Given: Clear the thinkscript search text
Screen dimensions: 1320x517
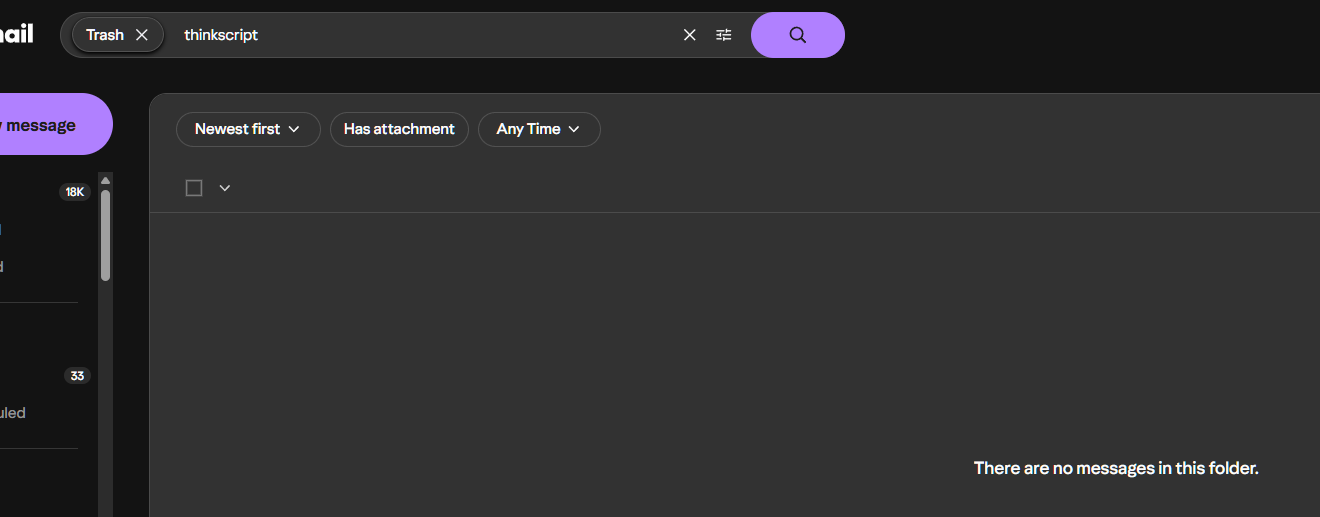Looking at the screenshot, I should pyautogui.click(x=689, y=35).
